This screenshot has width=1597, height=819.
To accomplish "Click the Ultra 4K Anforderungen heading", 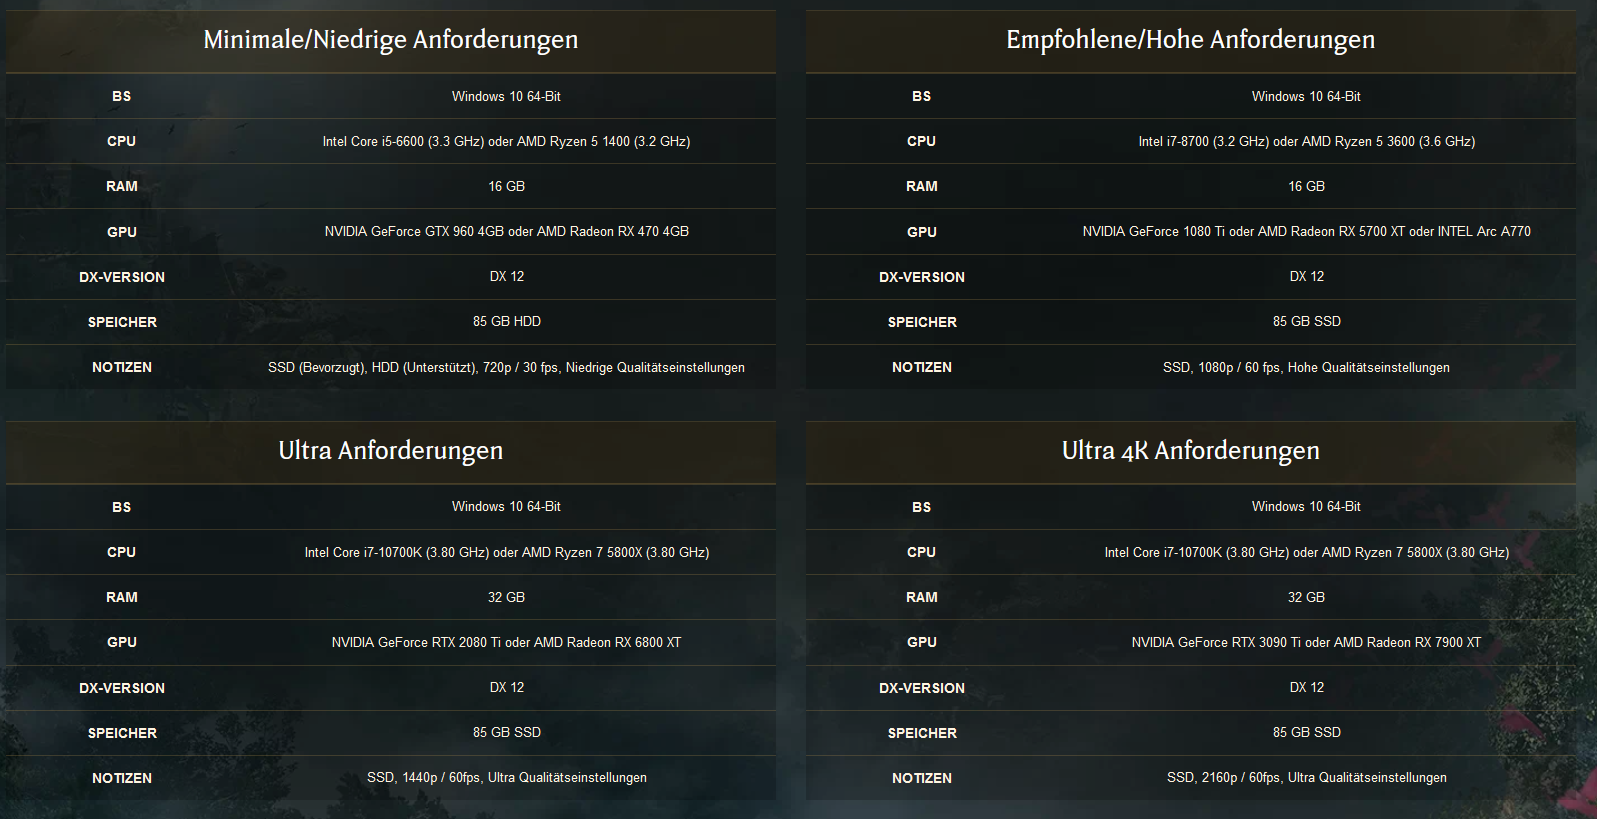I will pyautogui.click(x=1190, y=451).
